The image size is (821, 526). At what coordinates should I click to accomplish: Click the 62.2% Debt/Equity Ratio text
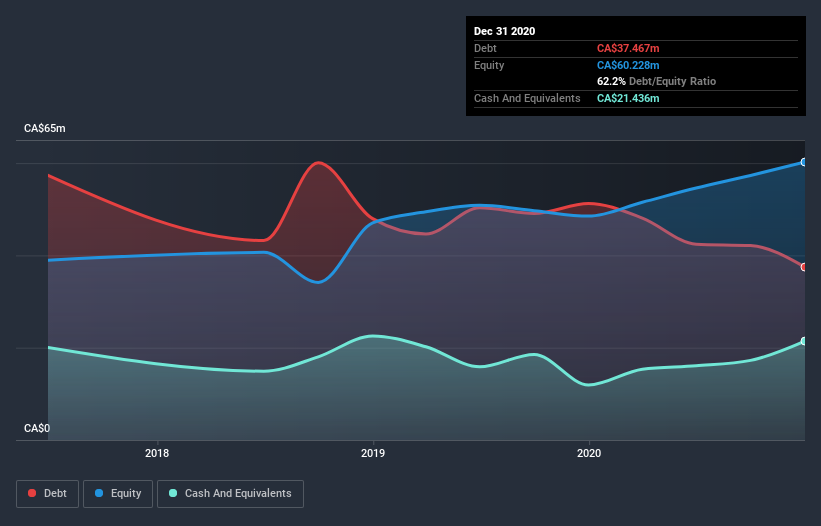(656, 81)
